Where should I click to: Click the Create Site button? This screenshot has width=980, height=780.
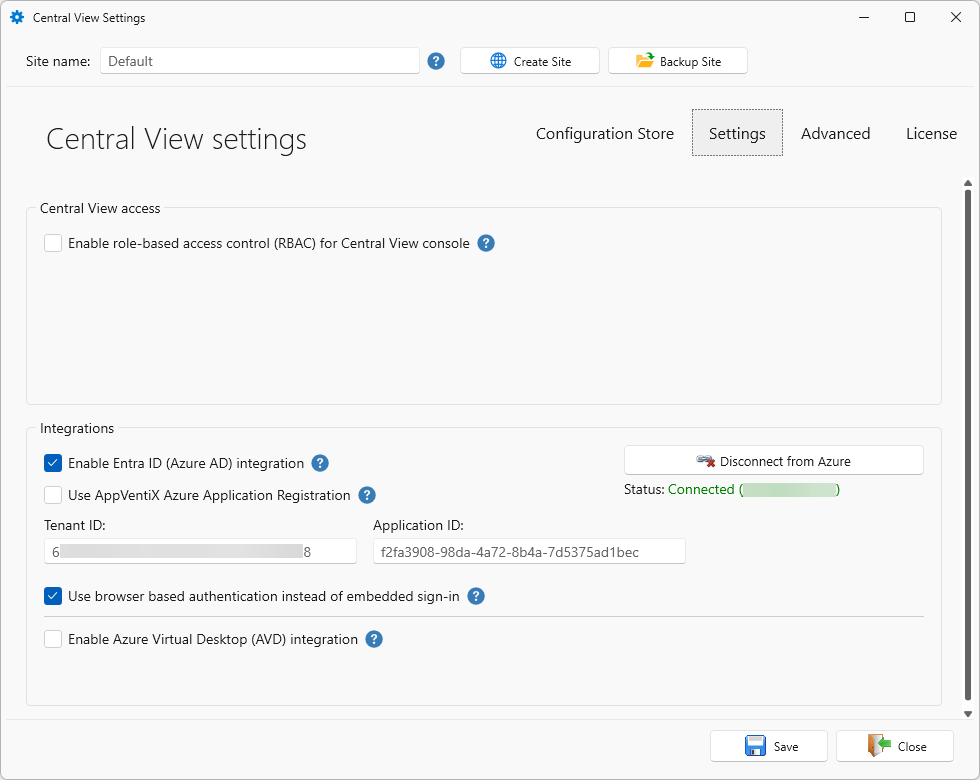530,61
